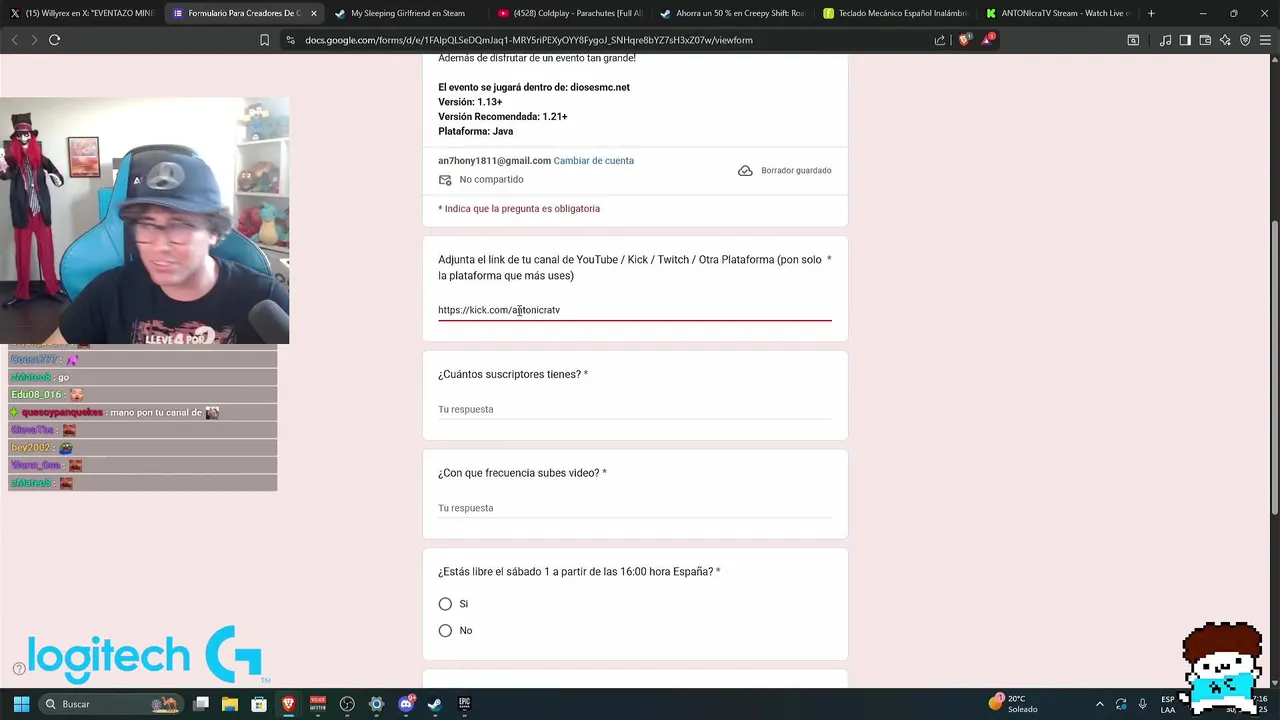This screenshot has height=720, width=1280.
Task: Open Steam from the taskbar
Action: (x=435, y=704)
